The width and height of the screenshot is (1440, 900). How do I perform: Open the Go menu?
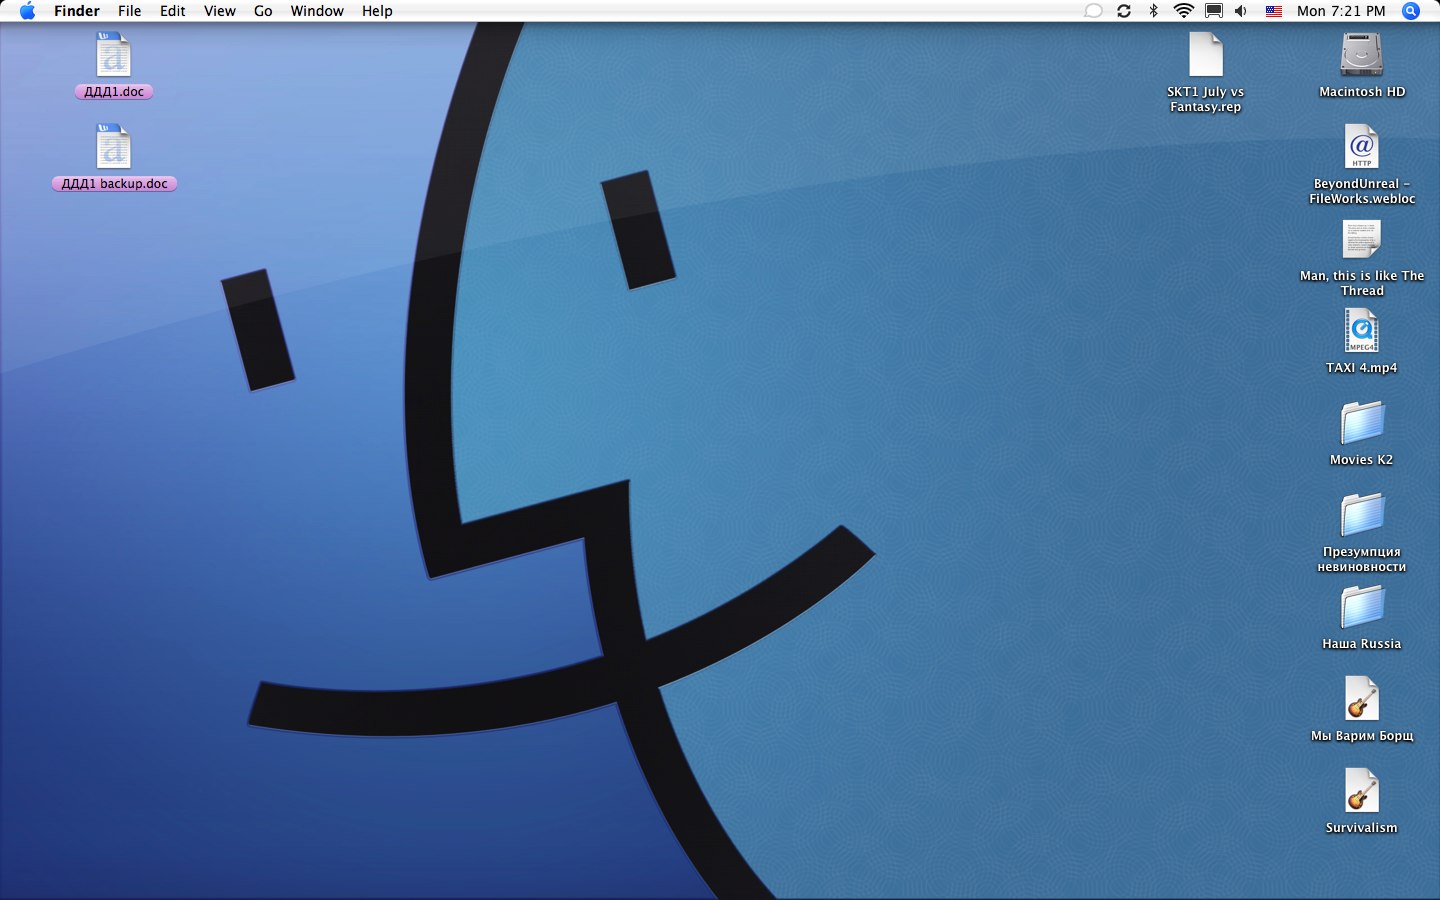pyautogui.click(x=263, y=11)
